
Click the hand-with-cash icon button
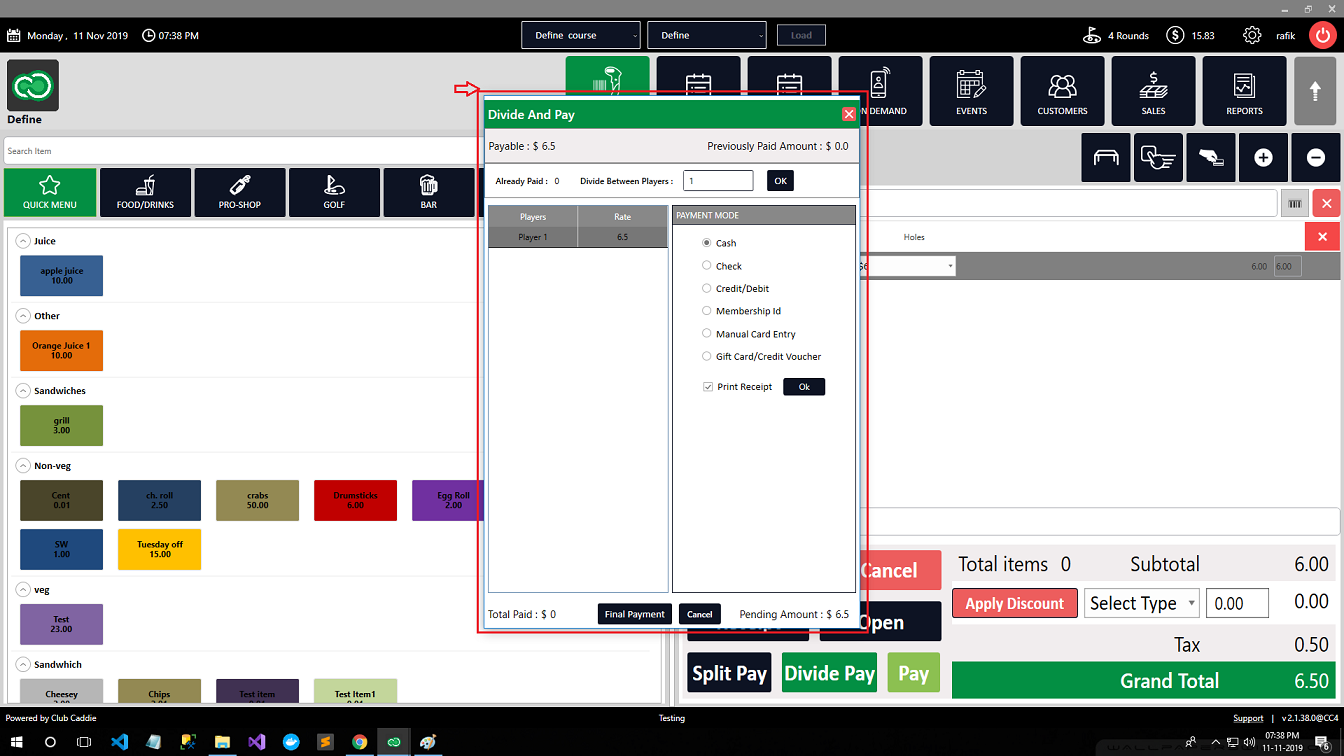(1210, 158)
